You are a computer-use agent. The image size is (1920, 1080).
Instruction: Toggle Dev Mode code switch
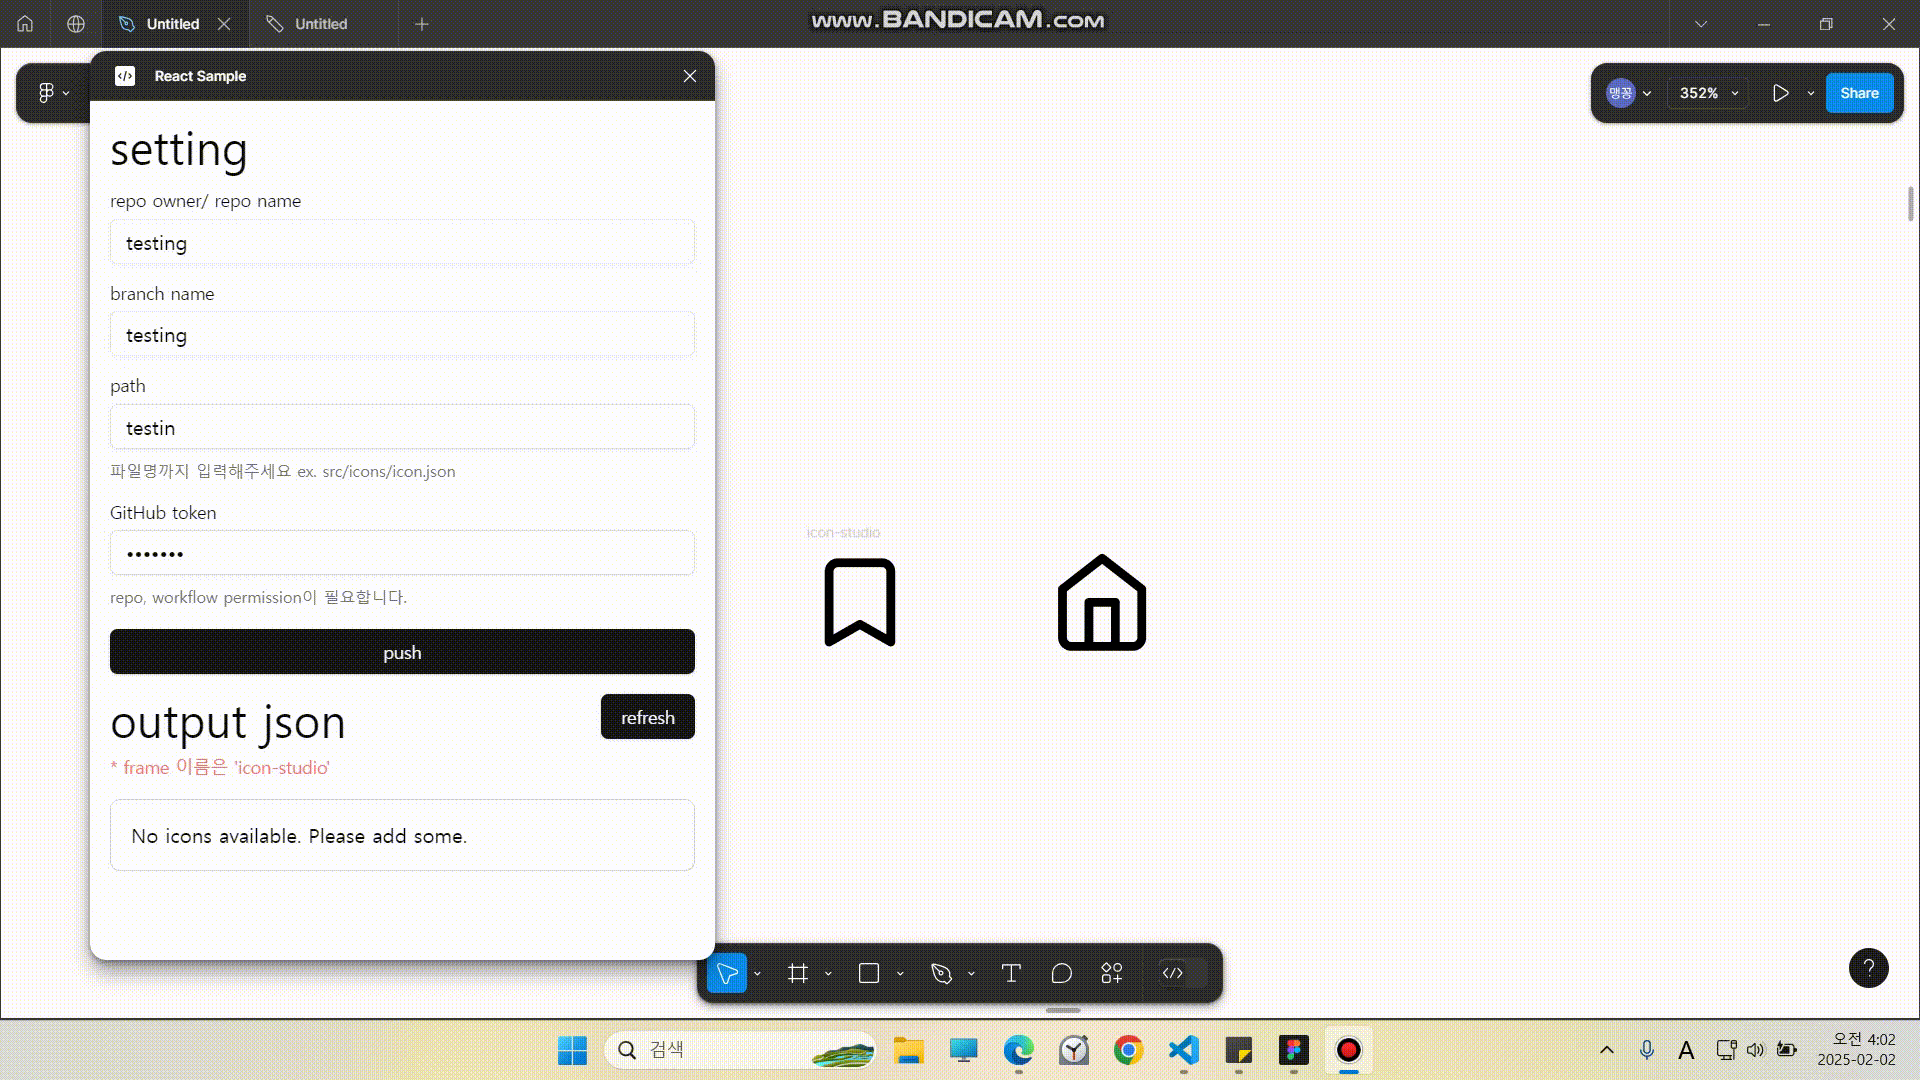coord(1182,973)
